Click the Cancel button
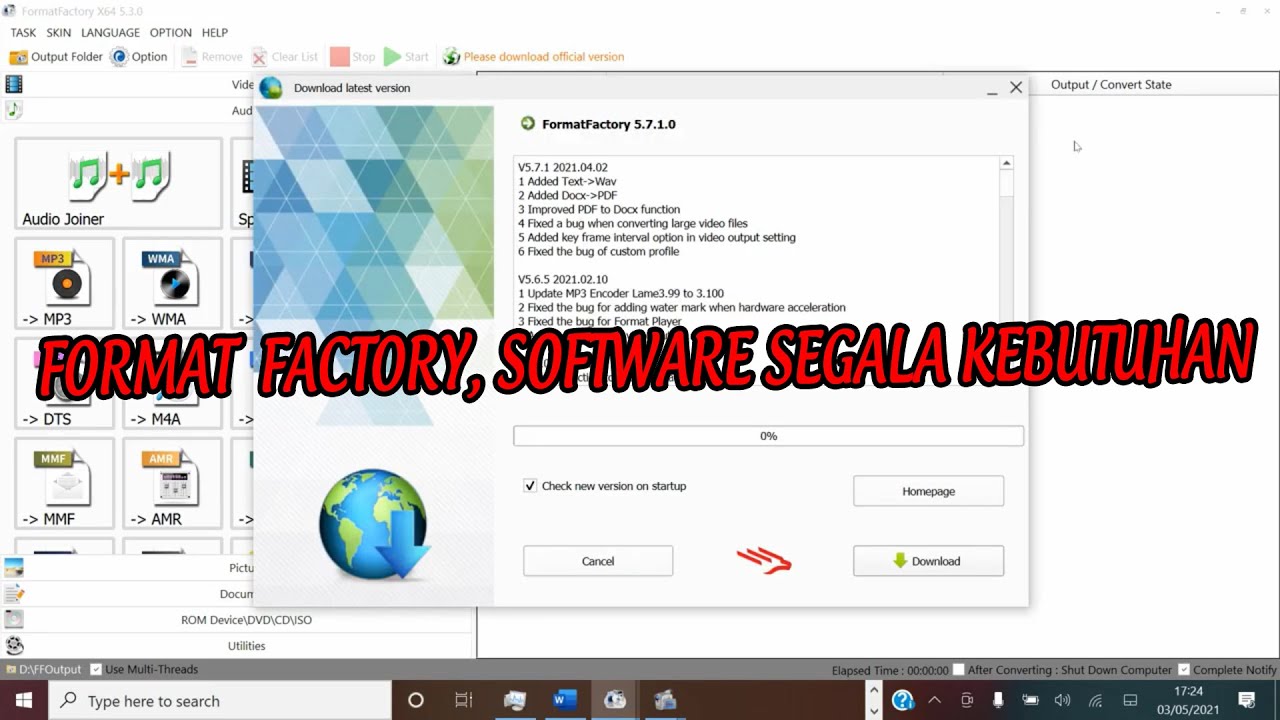 (598, 561)
